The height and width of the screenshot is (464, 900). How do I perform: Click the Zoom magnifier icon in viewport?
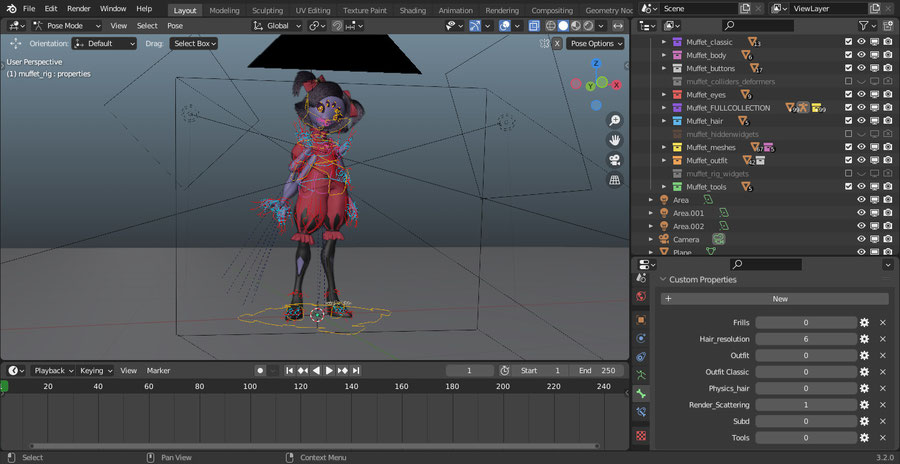click(x=615, y=120)
